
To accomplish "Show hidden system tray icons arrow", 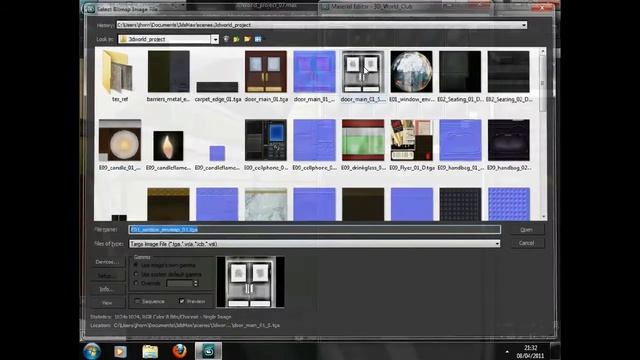I will pos(507,351).
